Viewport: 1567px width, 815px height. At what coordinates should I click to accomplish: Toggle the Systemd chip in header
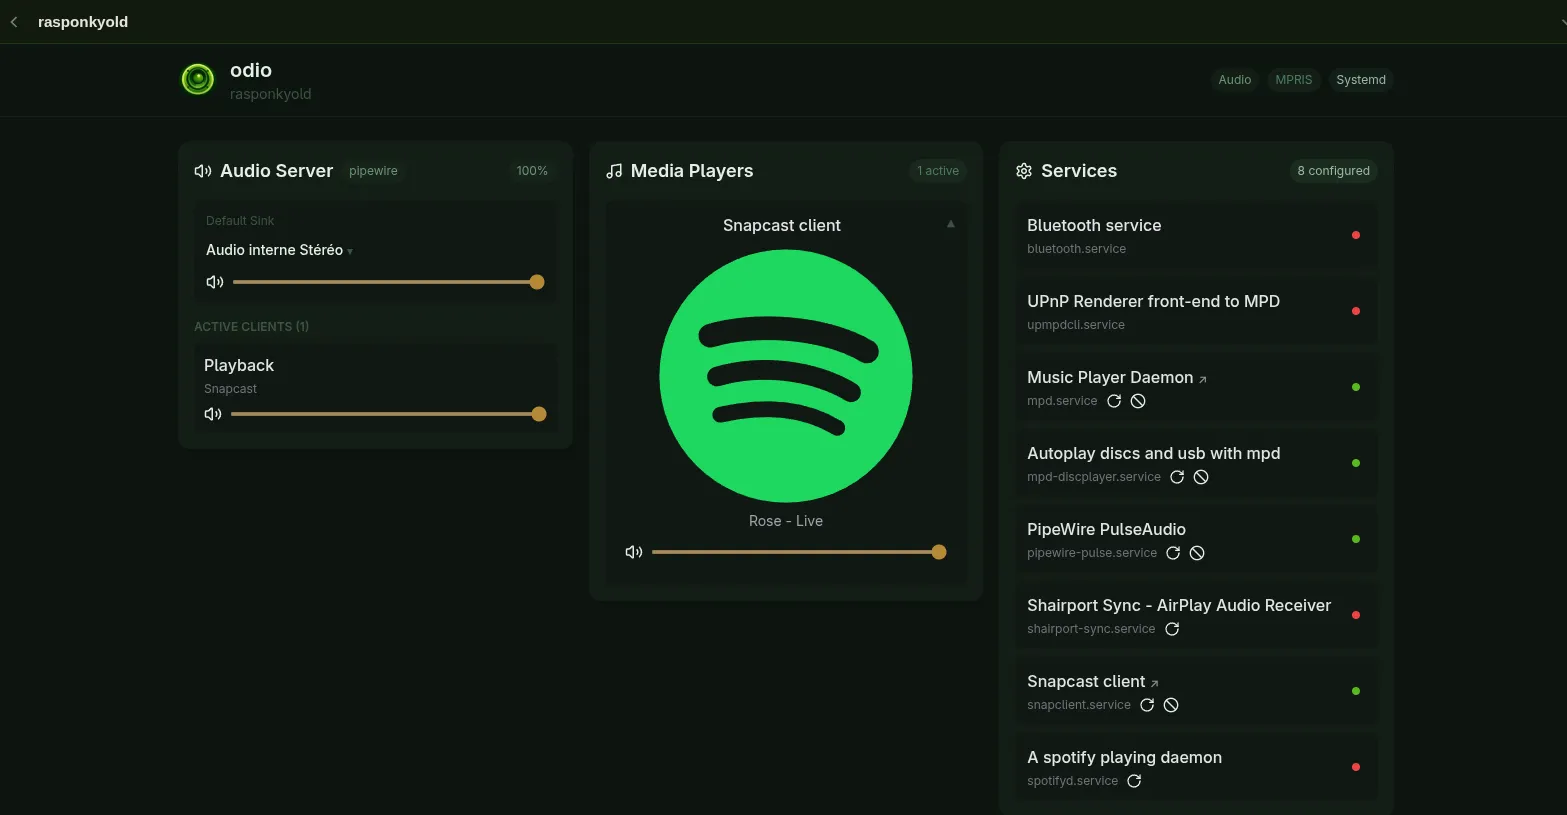(x=1361, y=80)
